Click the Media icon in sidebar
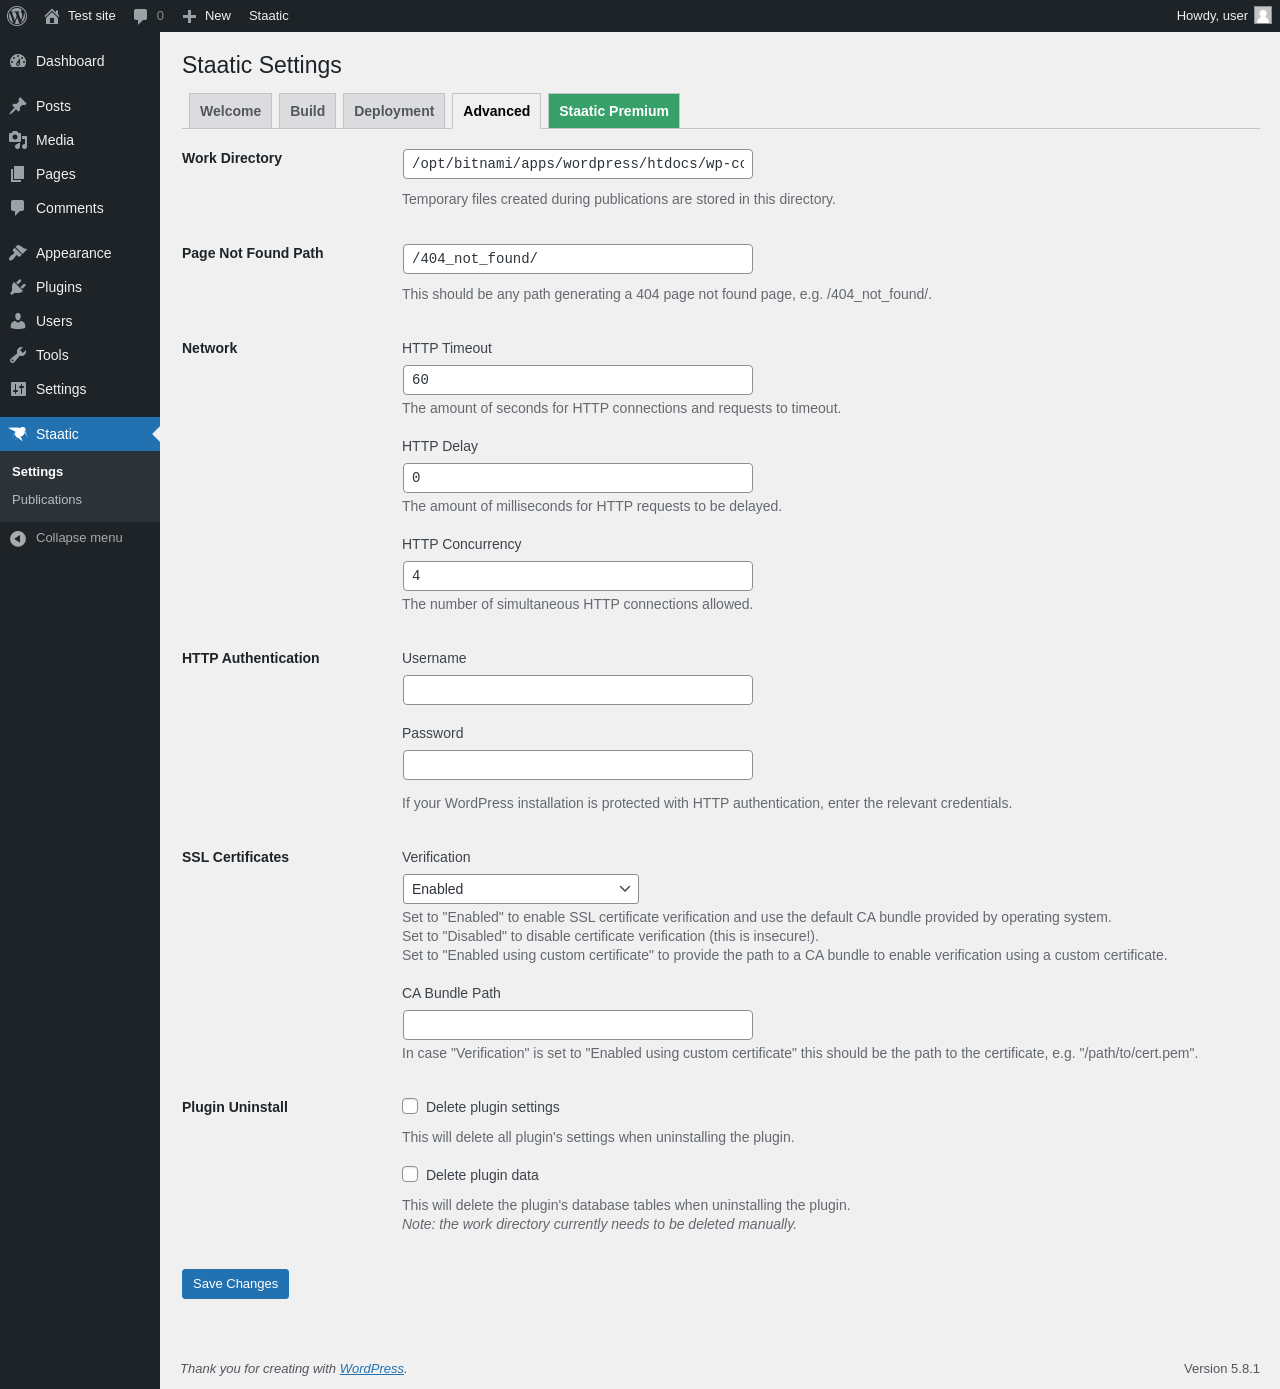This screenshot has height=1389, width=1280. 18,140
